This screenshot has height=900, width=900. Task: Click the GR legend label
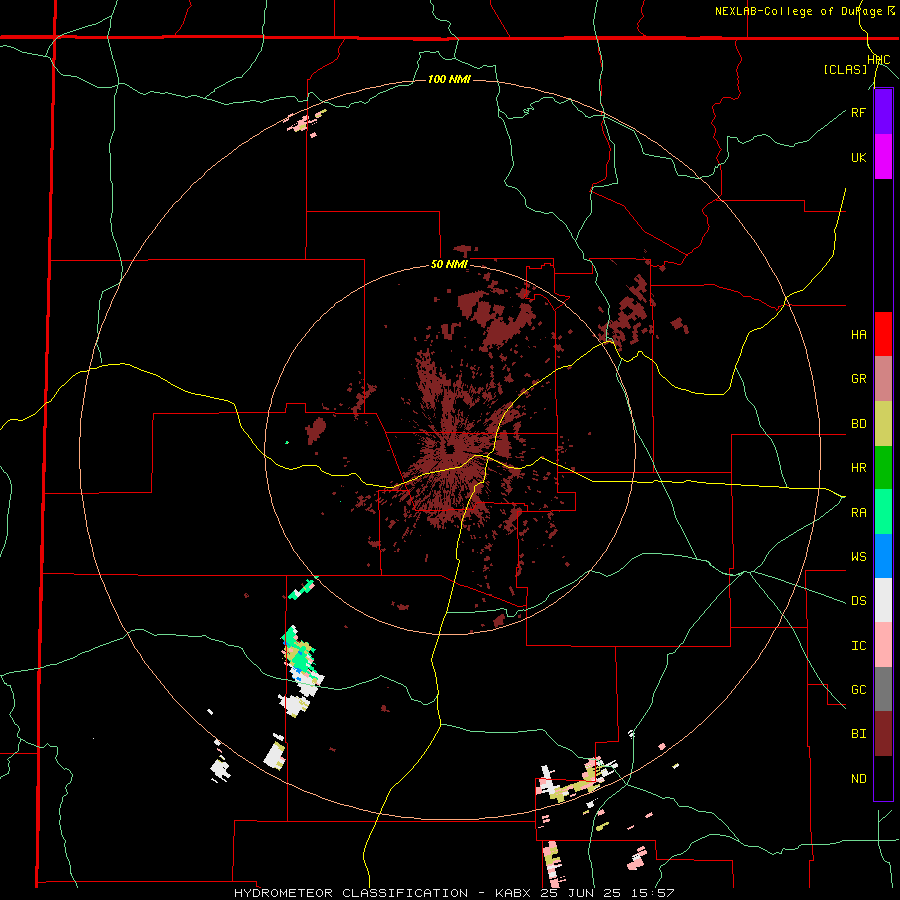[x=858, y=379]
